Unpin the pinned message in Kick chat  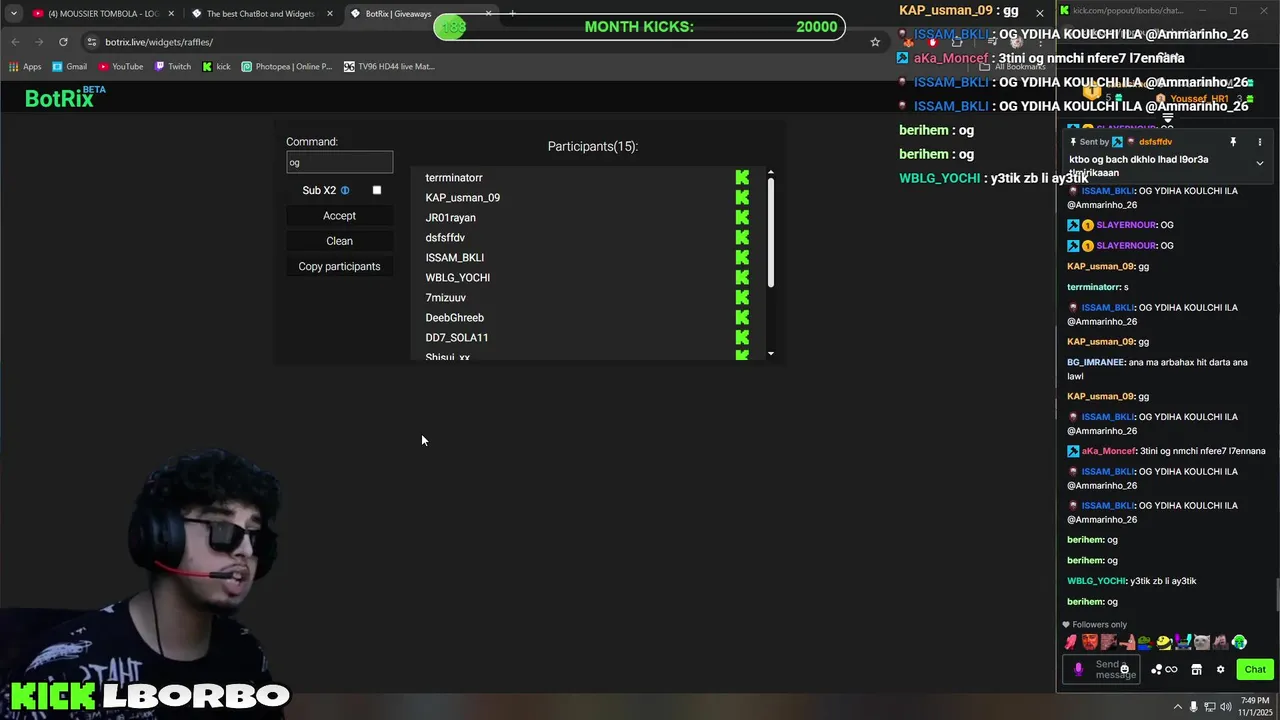1233,142
